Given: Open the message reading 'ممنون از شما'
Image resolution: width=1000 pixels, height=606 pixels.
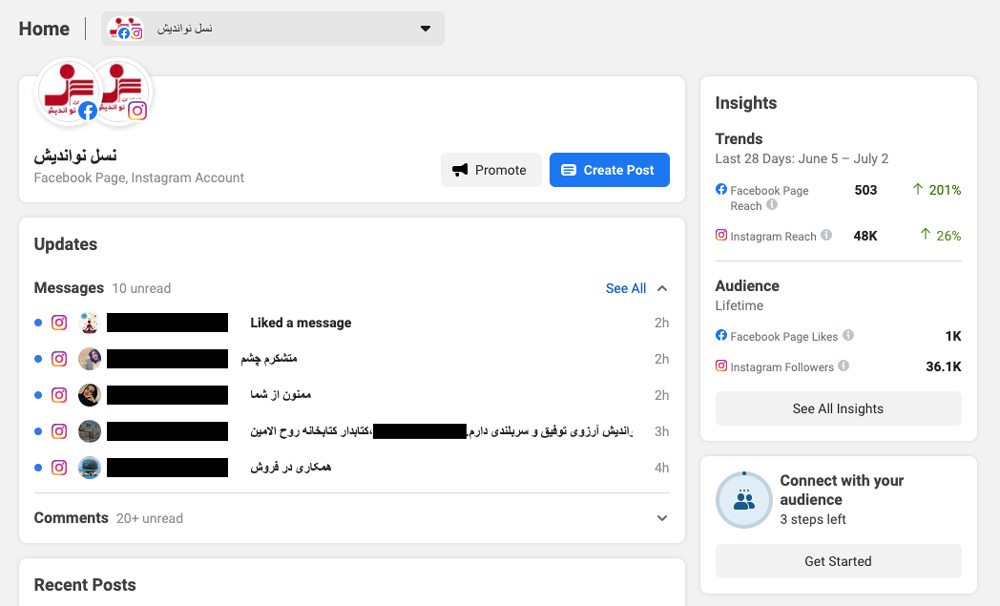Looking at the screenshot, I should [351, 395].
